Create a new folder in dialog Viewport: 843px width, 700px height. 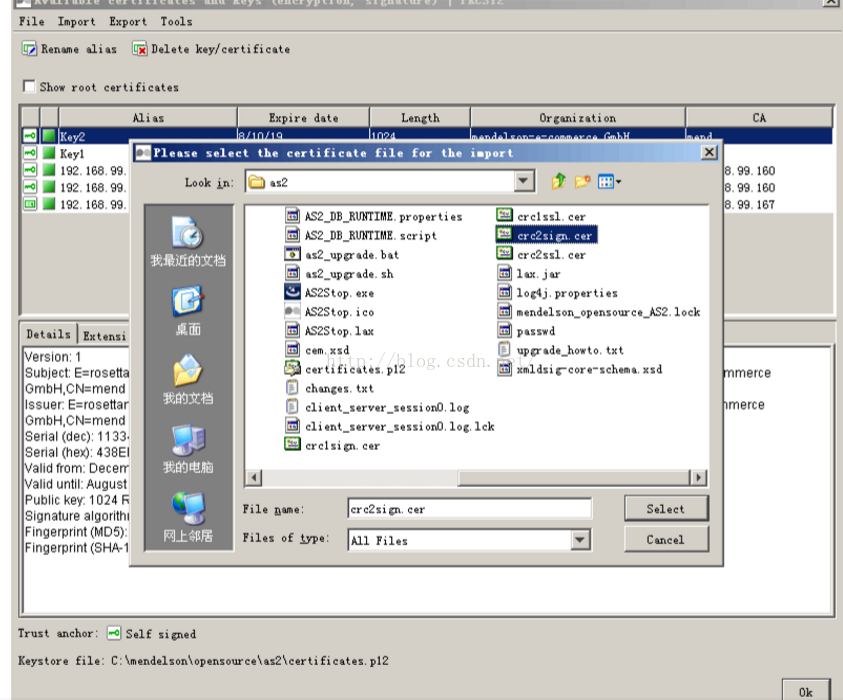point(582,182)
